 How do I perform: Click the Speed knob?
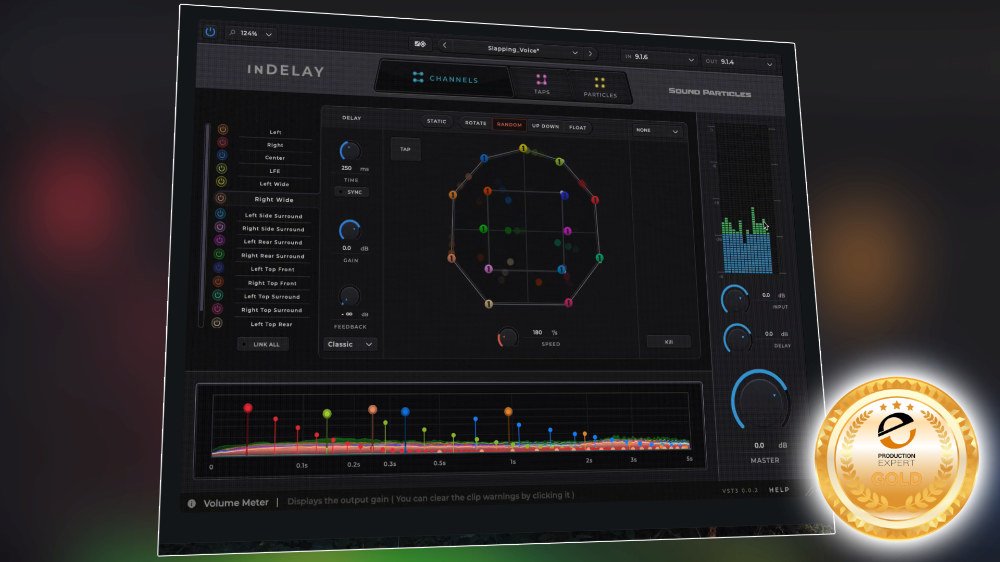(x=508, y=337)
